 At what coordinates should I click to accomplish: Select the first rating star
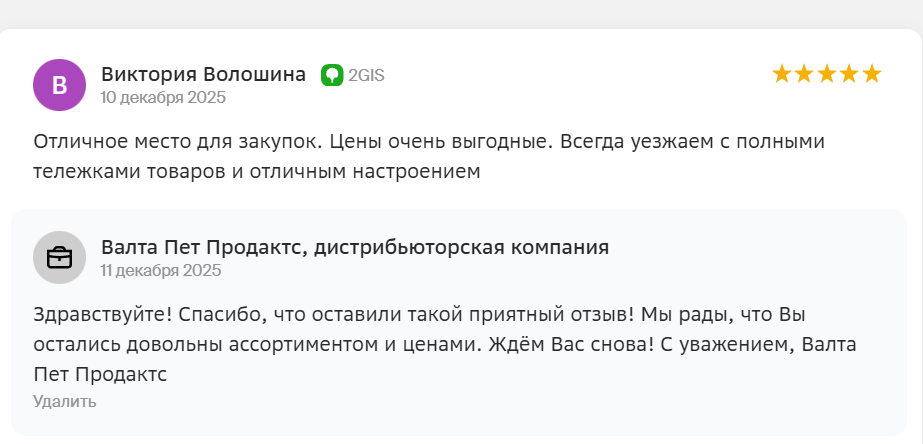pyautogui.click(x=782, y=74)
